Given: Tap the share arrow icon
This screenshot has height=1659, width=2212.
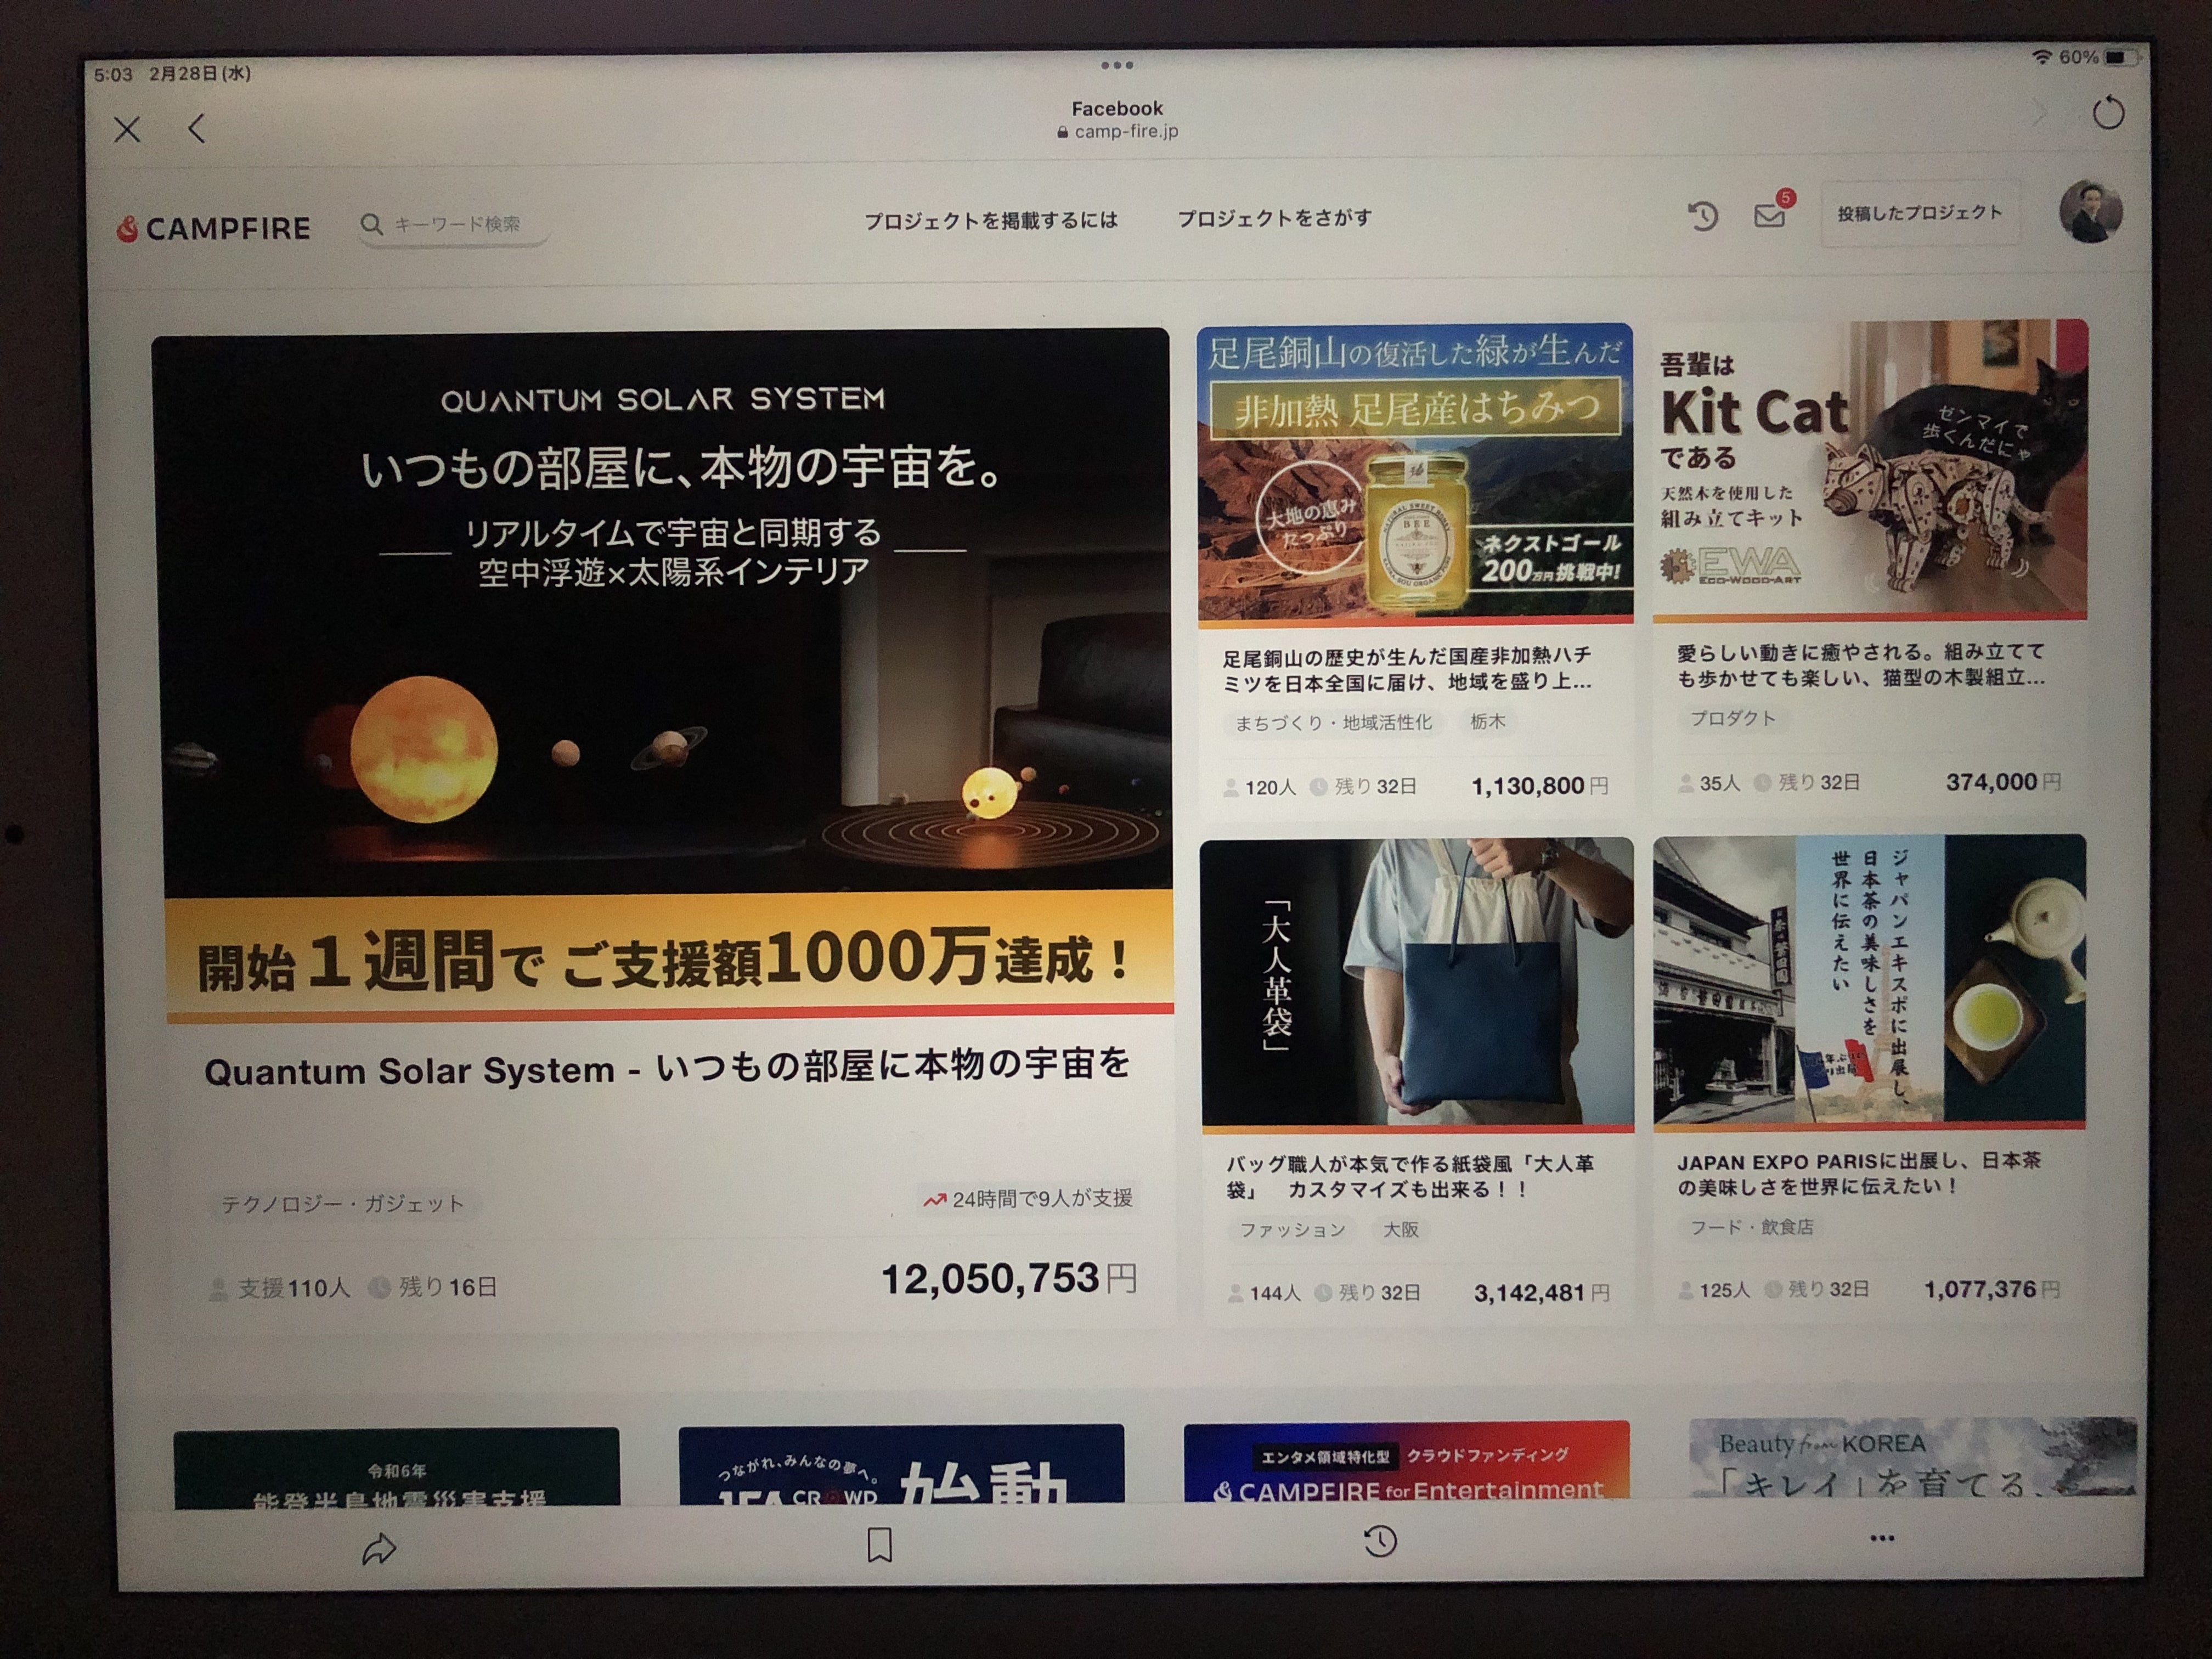Looking at the screenshot, I should (x=379, y=1549).
